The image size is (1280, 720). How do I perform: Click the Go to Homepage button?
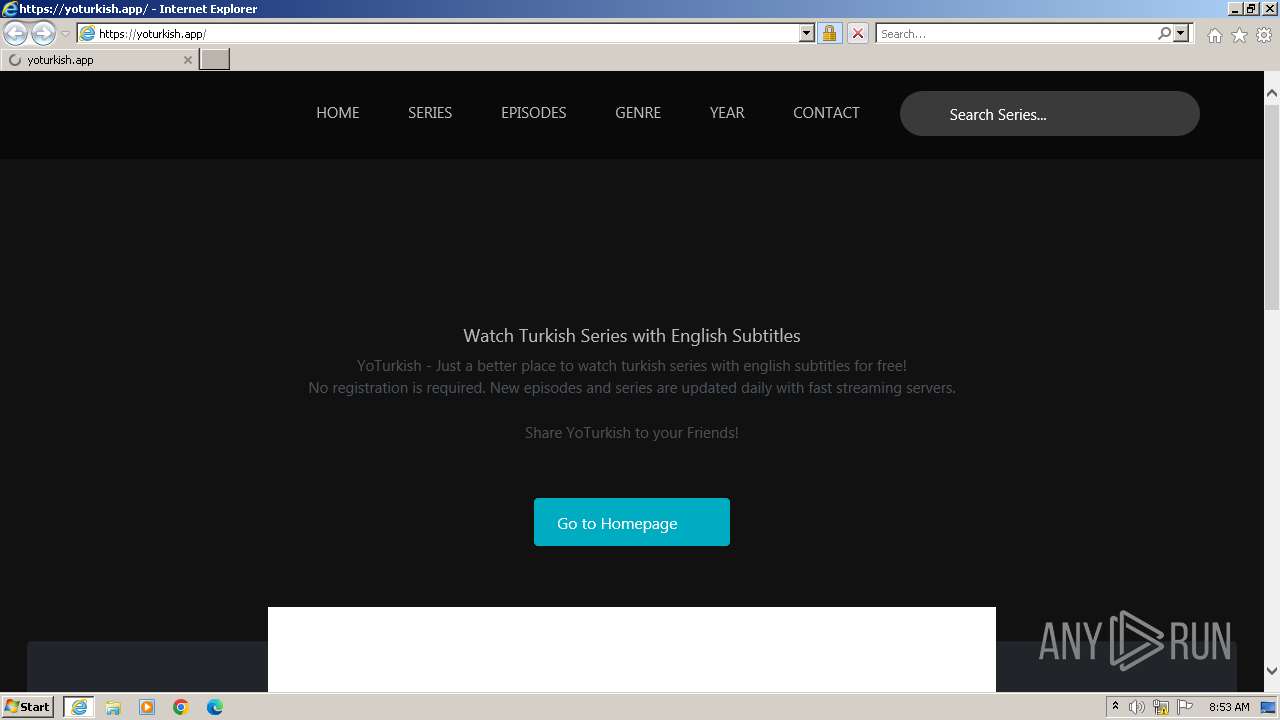tap(632, 522)
